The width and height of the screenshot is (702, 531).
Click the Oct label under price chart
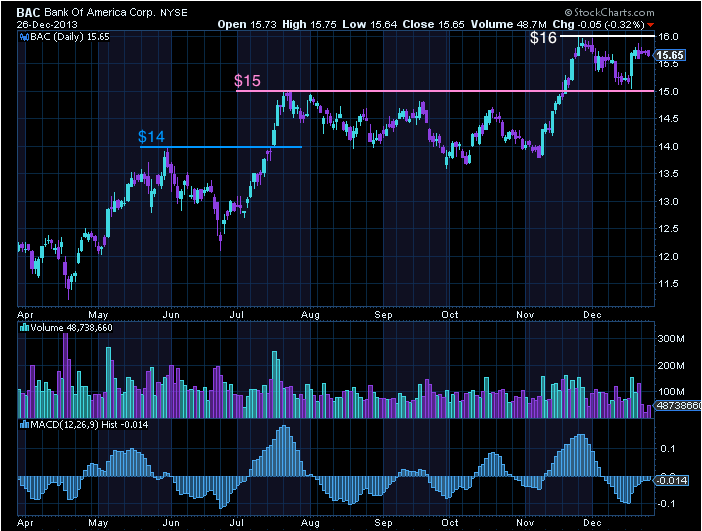[x=449, y=315]
